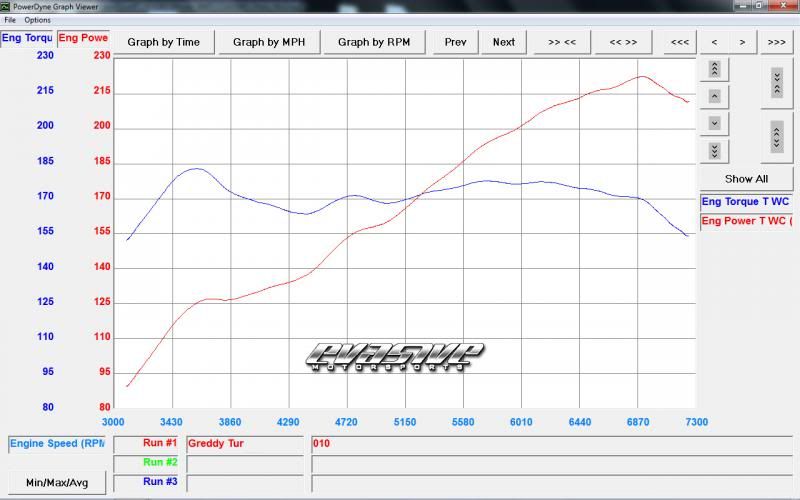Image resolution: width=800 pixels, height=500 pixels.
Task: Click the single up chevron button
Action: [x=714, y=96]
